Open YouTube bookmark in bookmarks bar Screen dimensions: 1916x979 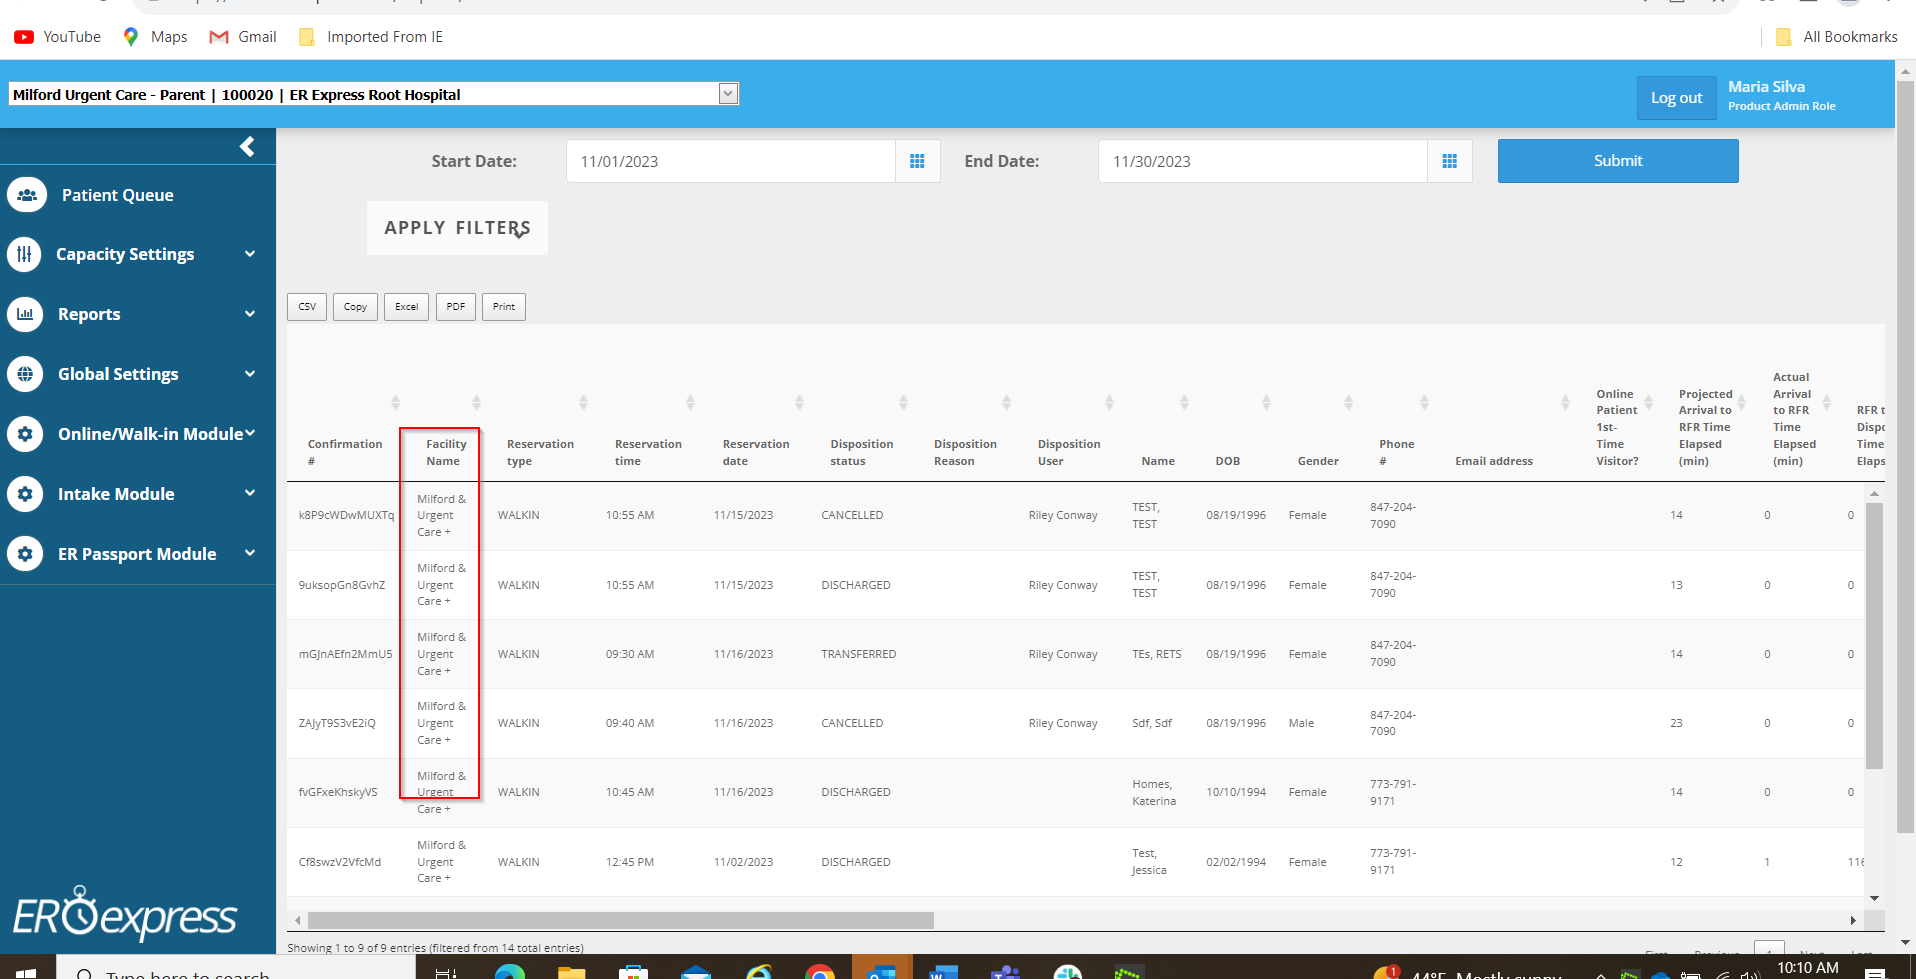(58, 37)
